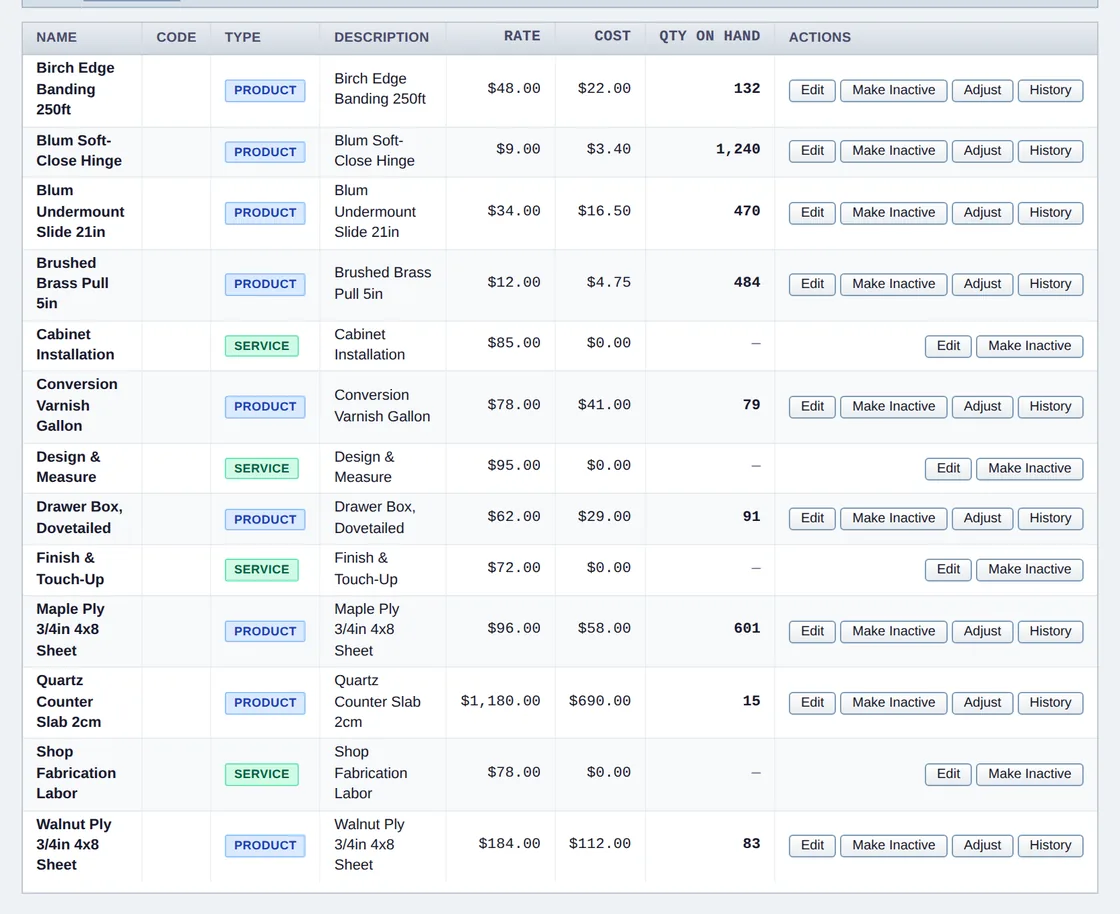Adjust Quartz Counter Slab 2cm quantity
The width and height of the screenshot is (1120, 914).
[982, 703]
